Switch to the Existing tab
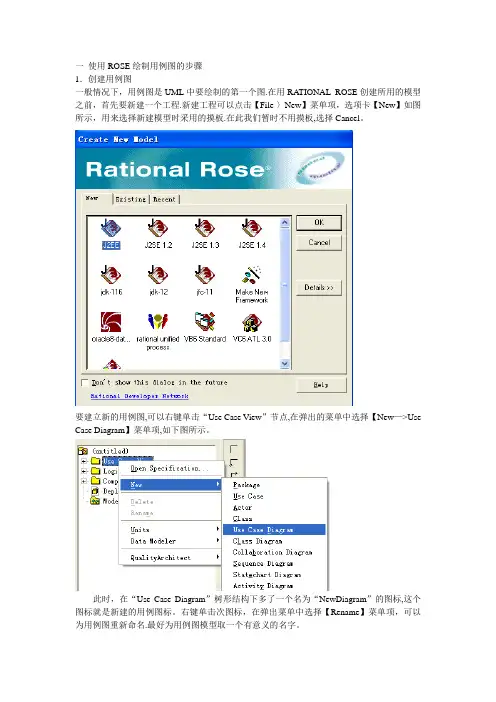 pos(131,199)
